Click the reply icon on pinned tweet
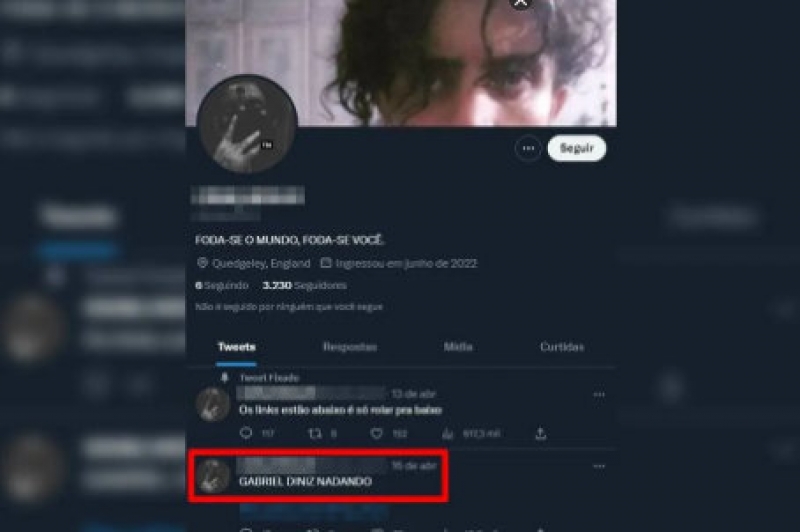Image resolution: width=800 pixels, height=532 pixels. coord(246,433)
